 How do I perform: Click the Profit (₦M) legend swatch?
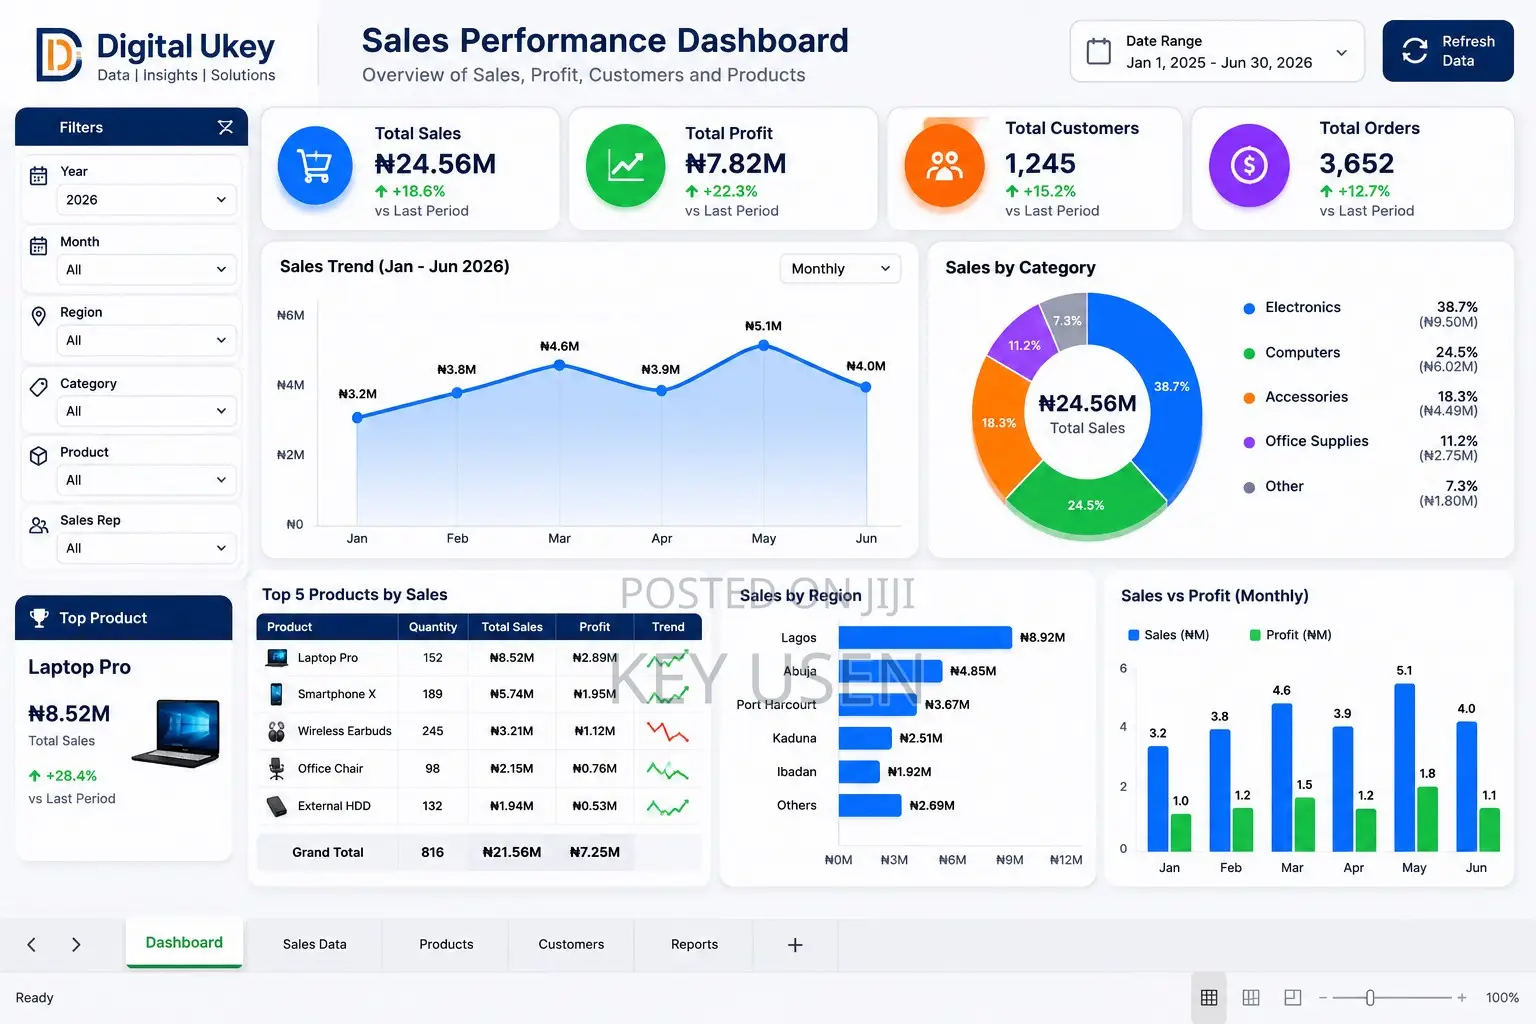click(x=1255, y=635)
